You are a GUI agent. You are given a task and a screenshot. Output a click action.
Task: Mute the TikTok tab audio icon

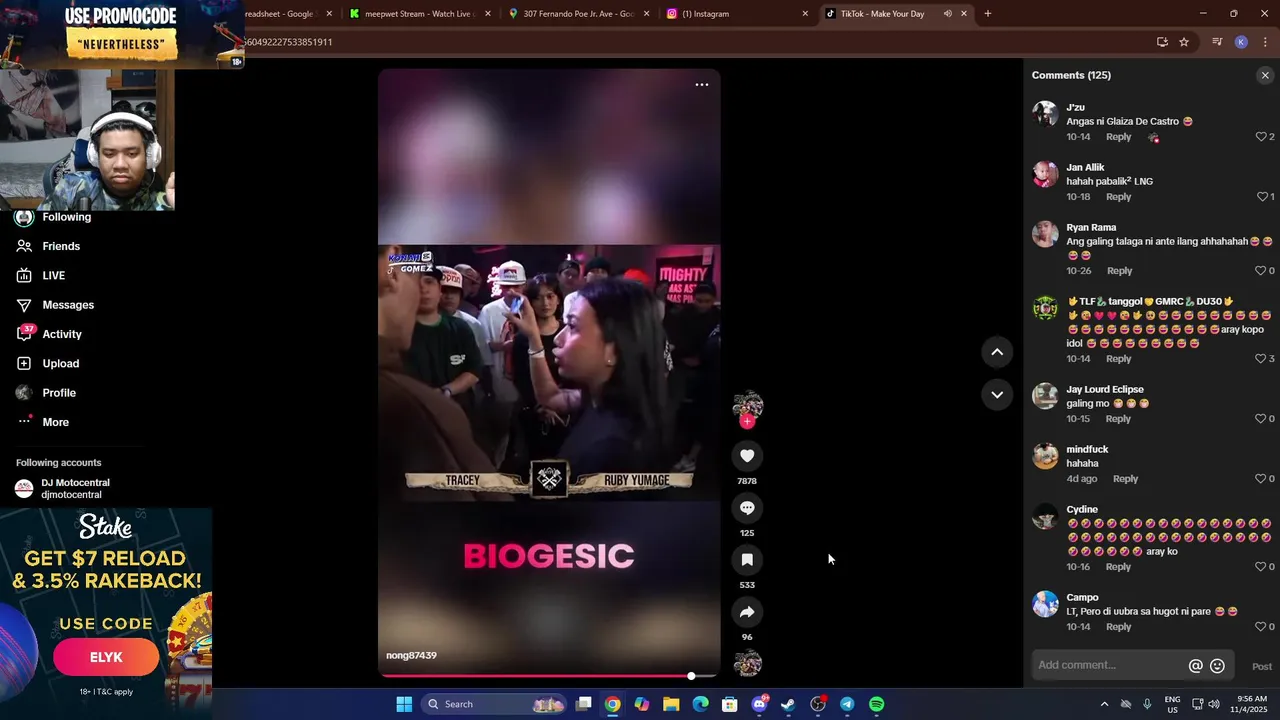tap(947, 14)
